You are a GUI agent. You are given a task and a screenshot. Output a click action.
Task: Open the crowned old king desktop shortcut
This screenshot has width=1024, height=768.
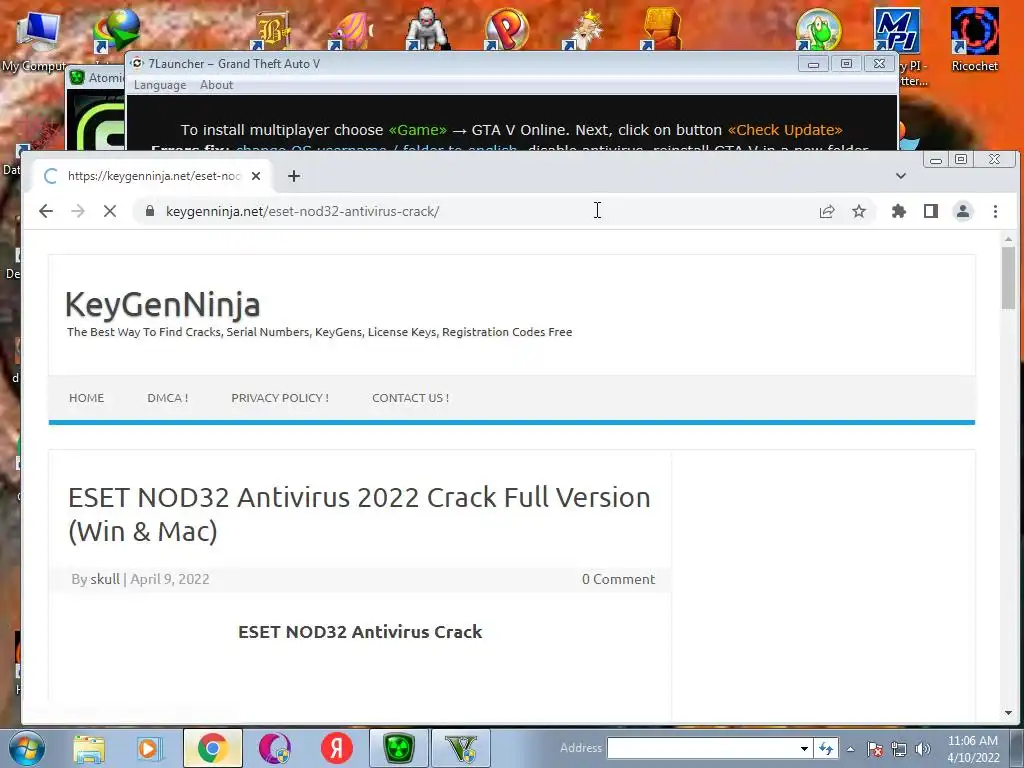pyautogui.click(x=584, y=29)
